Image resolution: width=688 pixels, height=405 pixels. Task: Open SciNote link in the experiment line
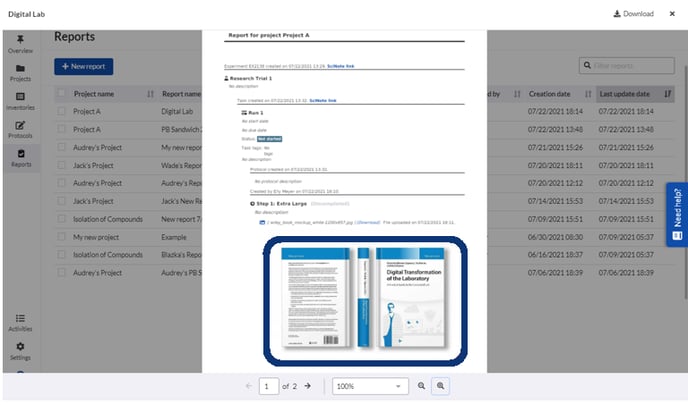click(340, 66)
